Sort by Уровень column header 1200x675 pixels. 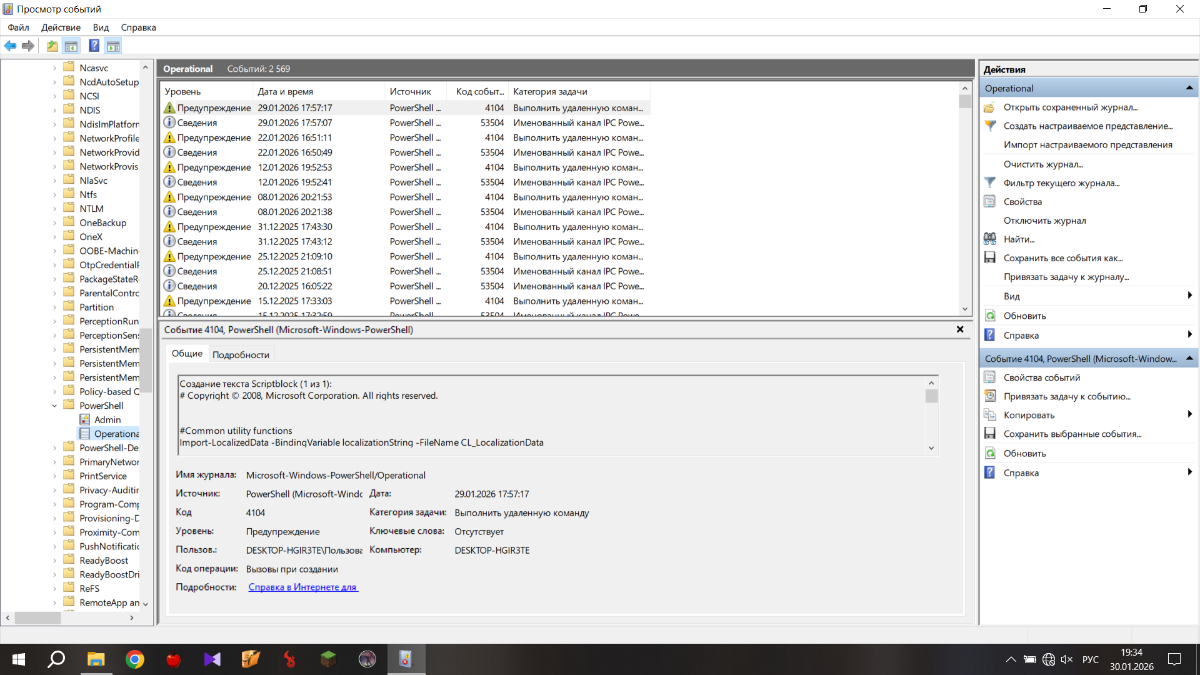207,91
